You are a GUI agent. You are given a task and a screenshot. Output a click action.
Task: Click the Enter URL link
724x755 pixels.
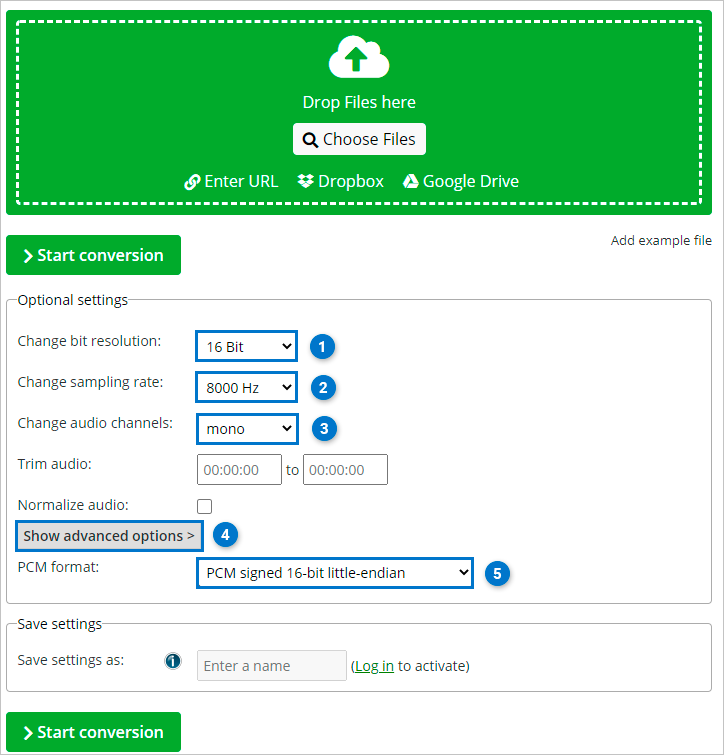tap(231, 181)
